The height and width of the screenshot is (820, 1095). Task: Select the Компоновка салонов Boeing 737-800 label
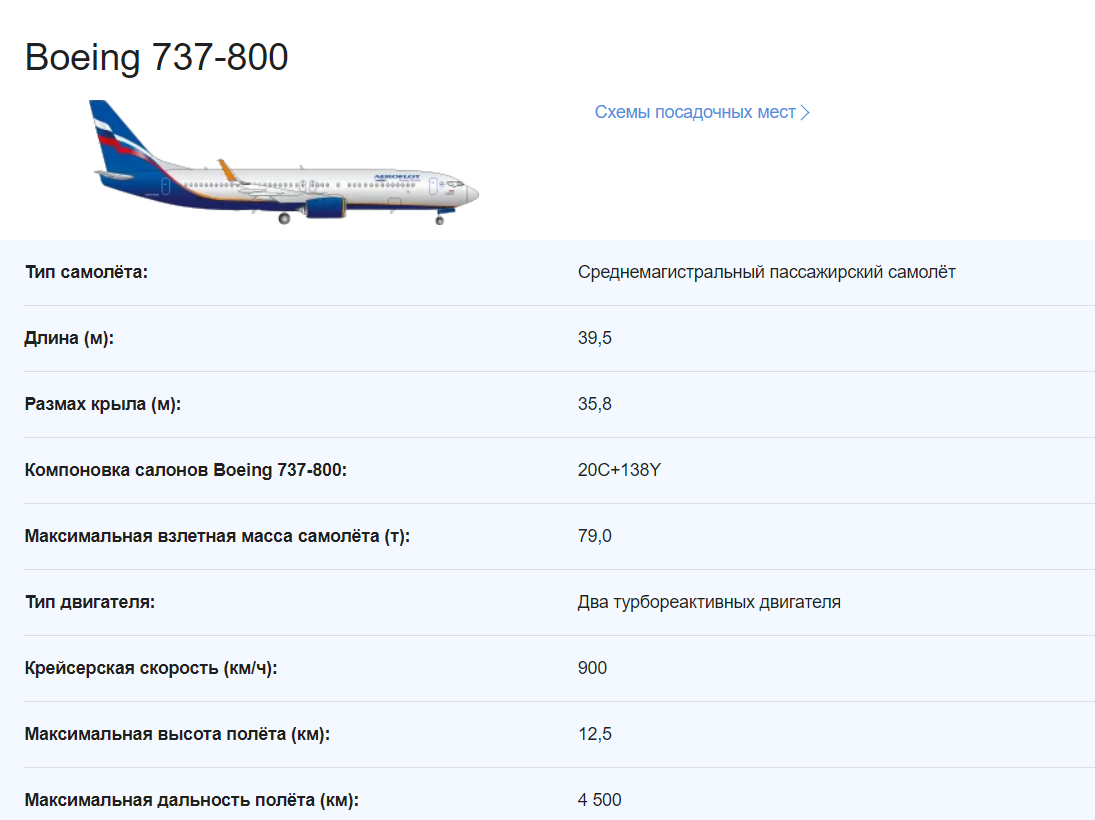(186, 470)
